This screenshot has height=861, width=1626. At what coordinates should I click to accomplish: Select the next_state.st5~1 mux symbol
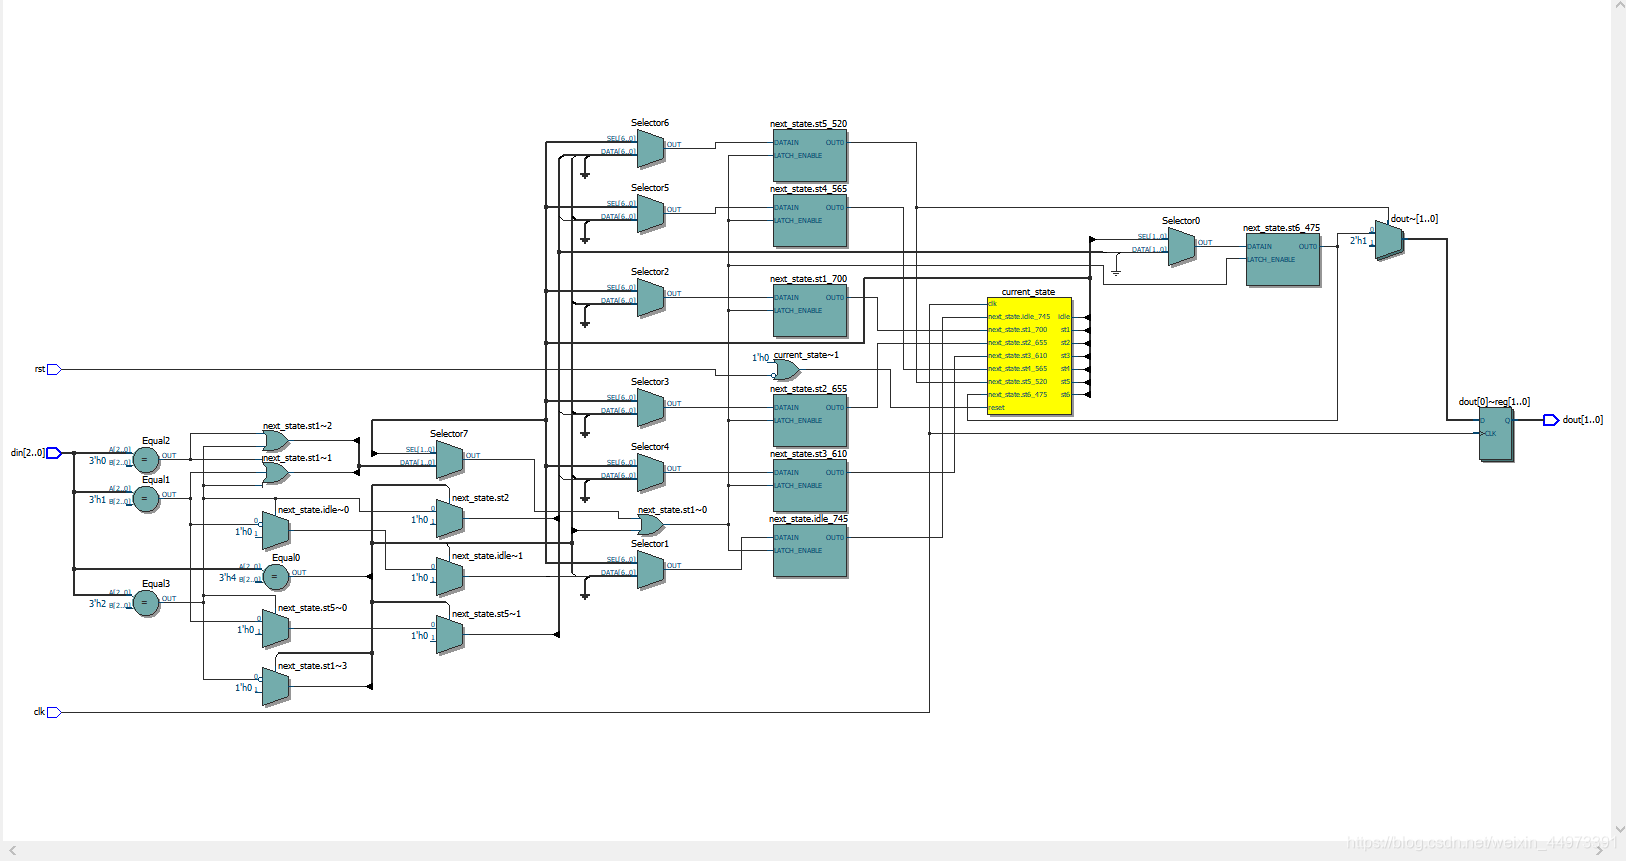click(450, 635)
